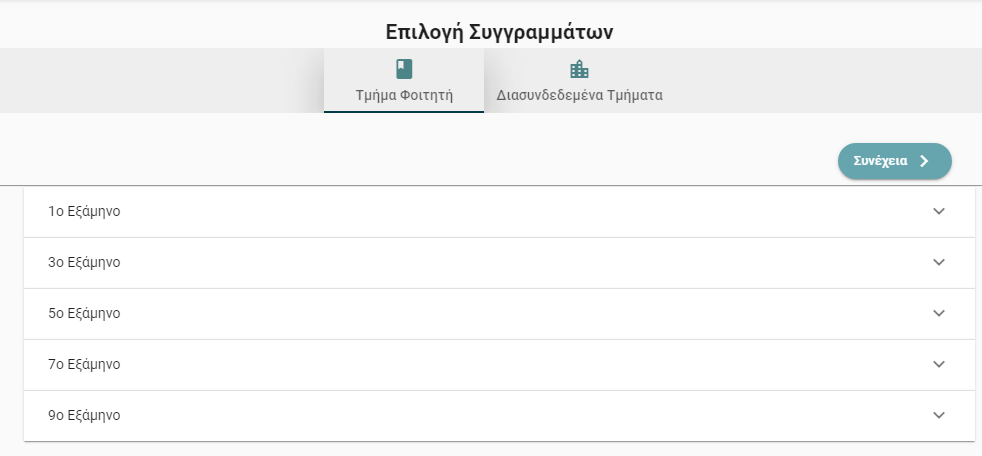
Task: Click the building icon above Διασυνδεδεμένα Τμήματα
Action: (579, 69)
